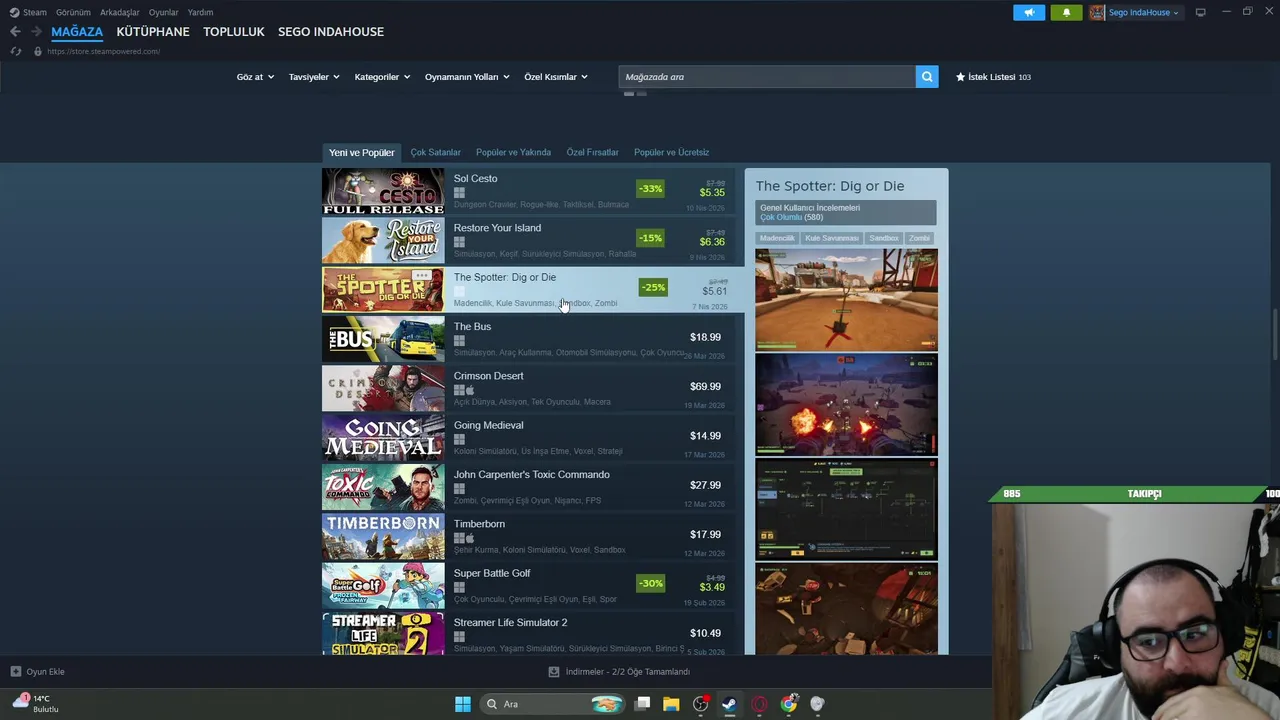This screenshot has height=720, width=1280.
Task: Open the Going Medieval game listing
Action: [528, 438]
